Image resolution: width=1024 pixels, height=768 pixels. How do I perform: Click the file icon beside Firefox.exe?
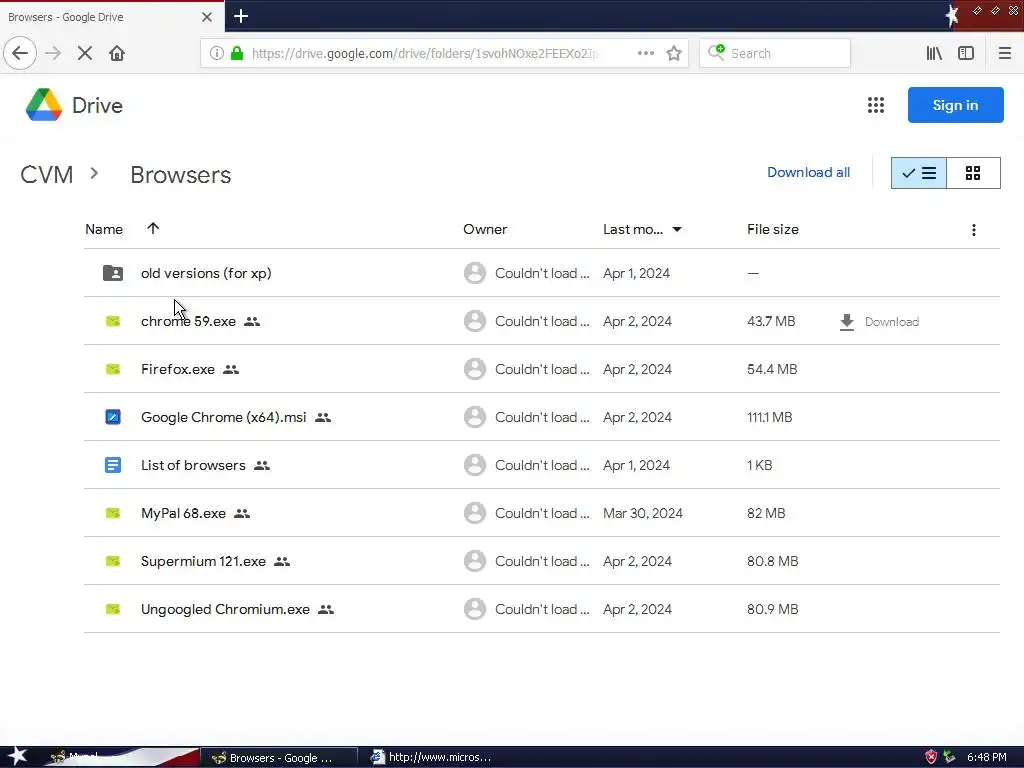(113, 369)
